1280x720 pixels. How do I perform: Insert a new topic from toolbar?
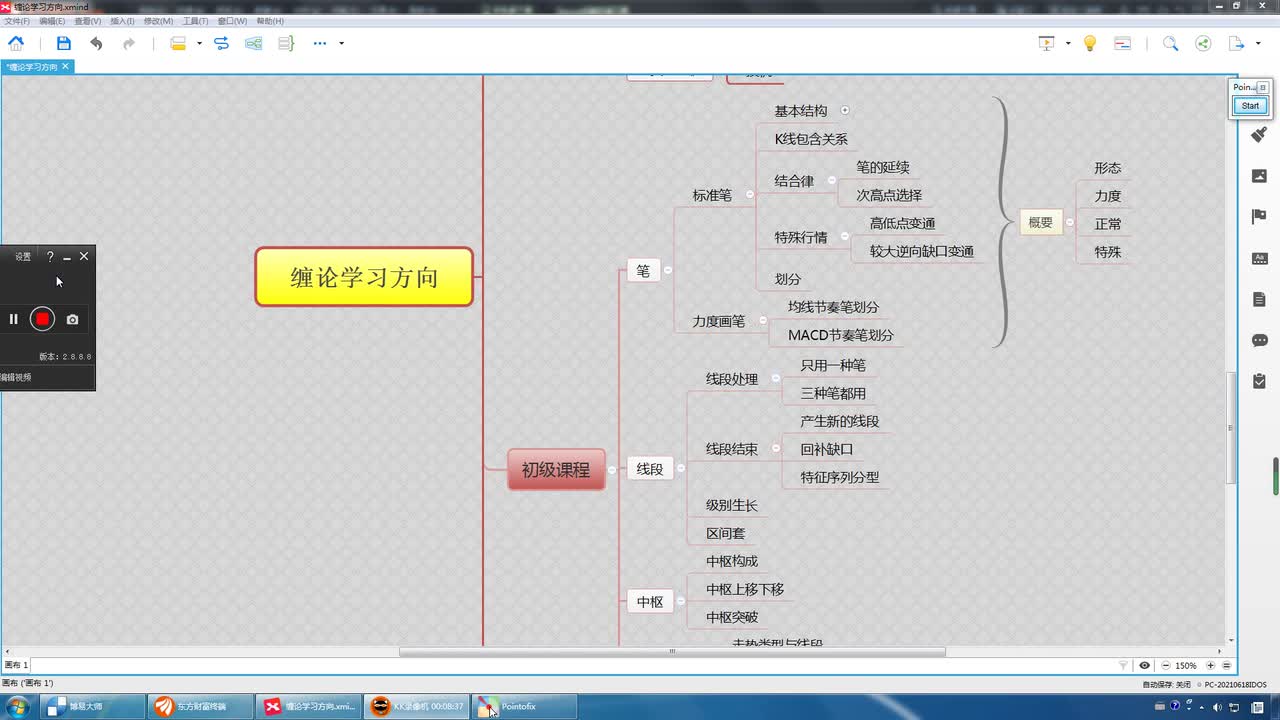click(x=178, y=43)
